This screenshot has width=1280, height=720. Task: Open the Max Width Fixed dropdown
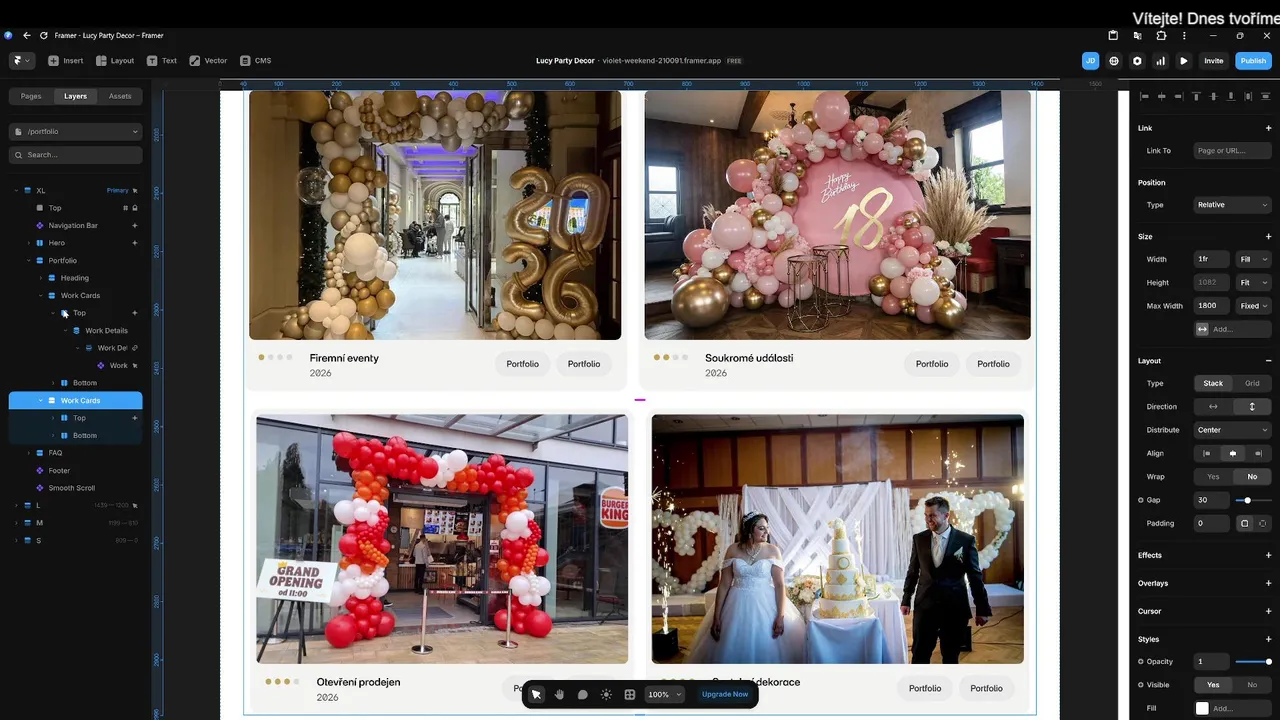1254,306
